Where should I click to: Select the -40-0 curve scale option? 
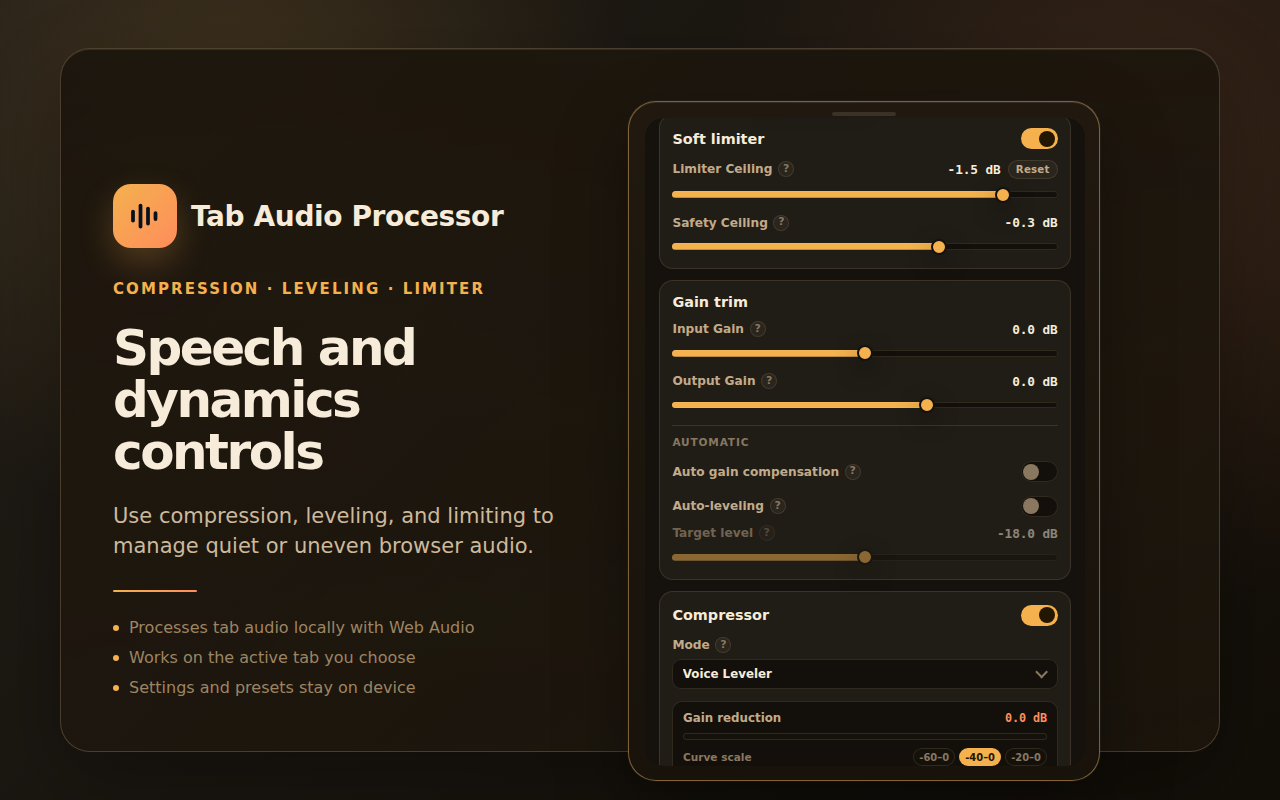(980, 757)
